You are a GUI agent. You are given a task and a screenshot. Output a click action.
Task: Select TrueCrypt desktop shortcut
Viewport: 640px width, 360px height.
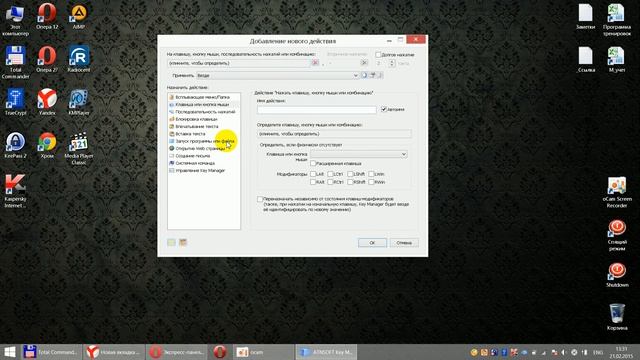coord(15,102)
